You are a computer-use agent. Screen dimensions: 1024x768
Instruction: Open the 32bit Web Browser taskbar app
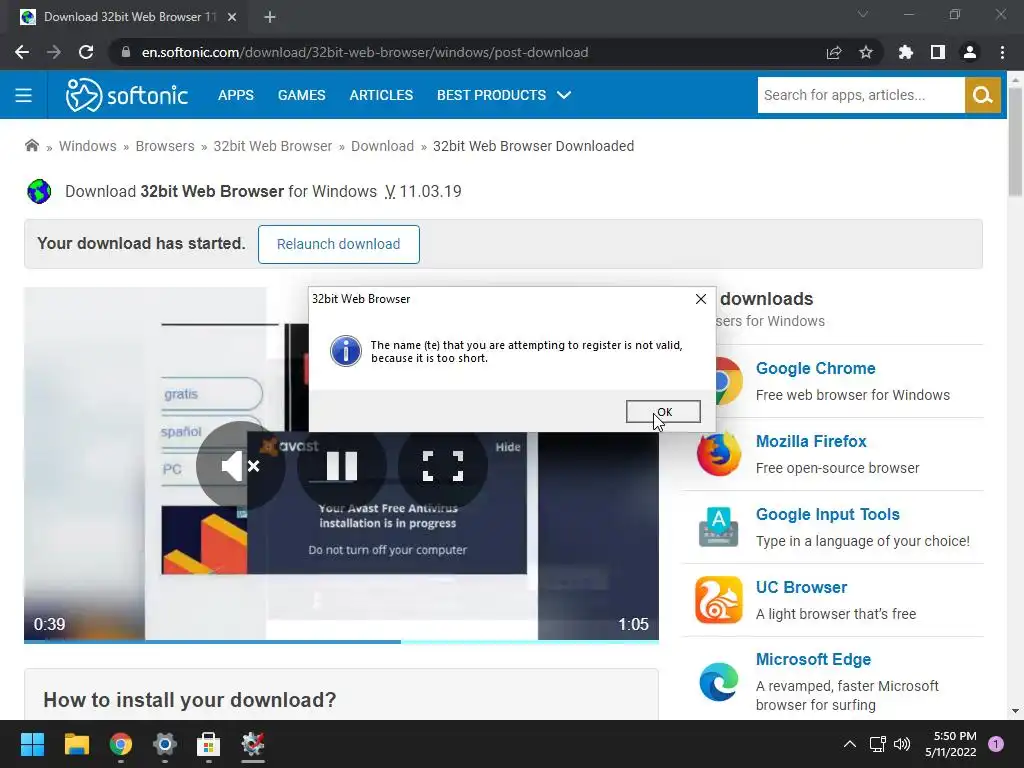(x=253, y=744)
